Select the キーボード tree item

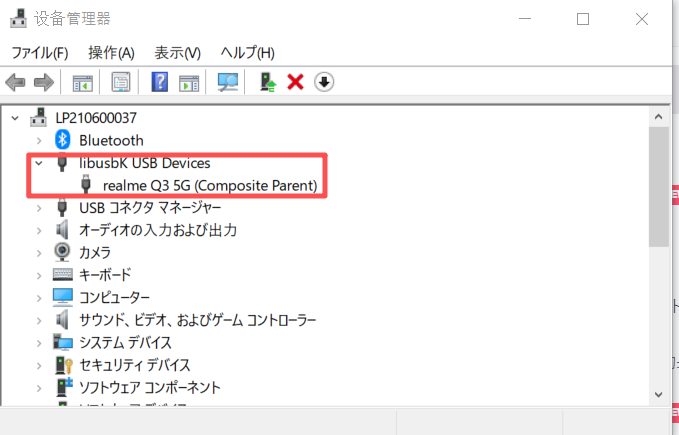coord(105,275)
